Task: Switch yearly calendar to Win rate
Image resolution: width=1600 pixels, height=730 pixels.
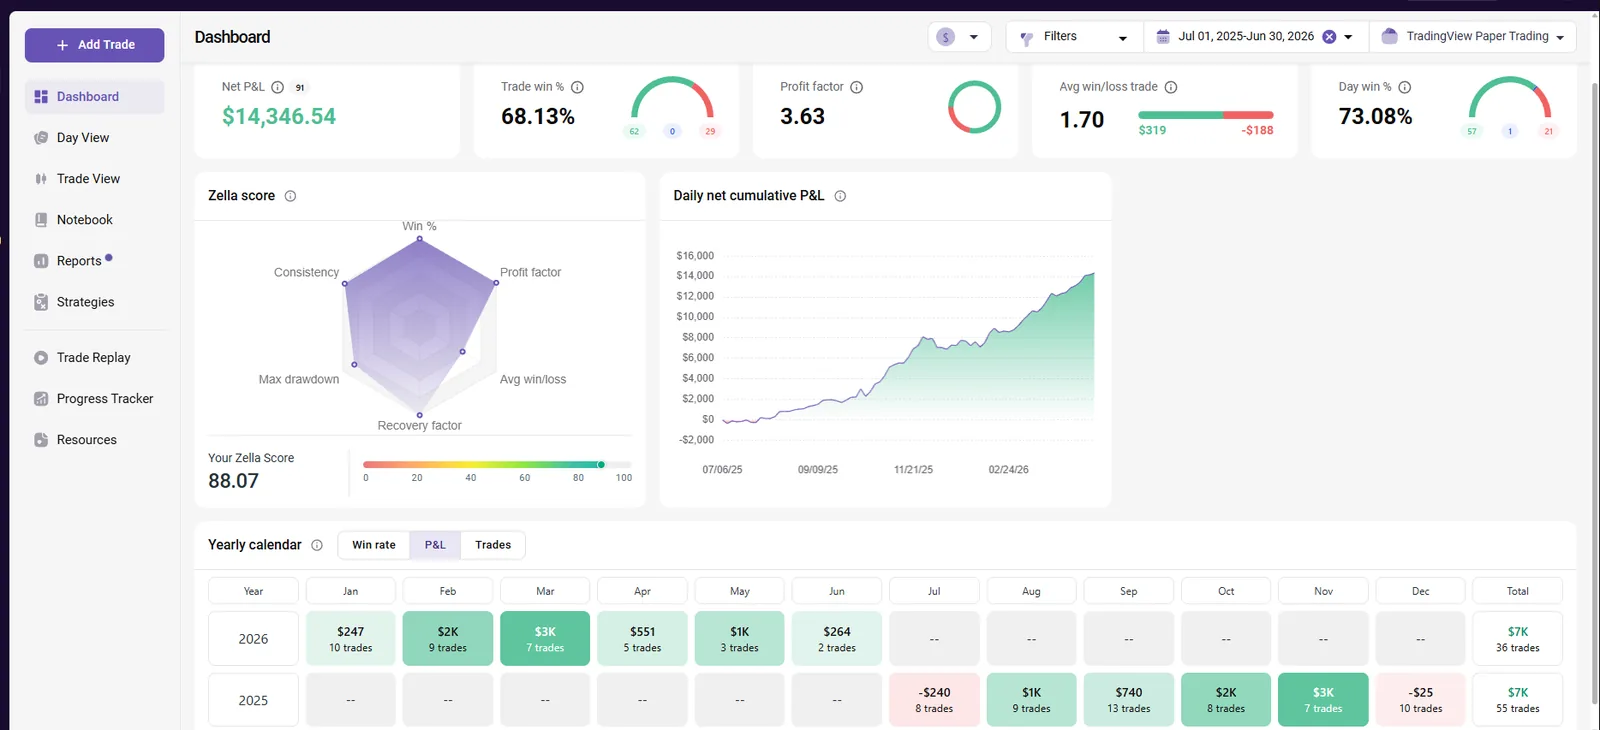Action: pos(374,545)
